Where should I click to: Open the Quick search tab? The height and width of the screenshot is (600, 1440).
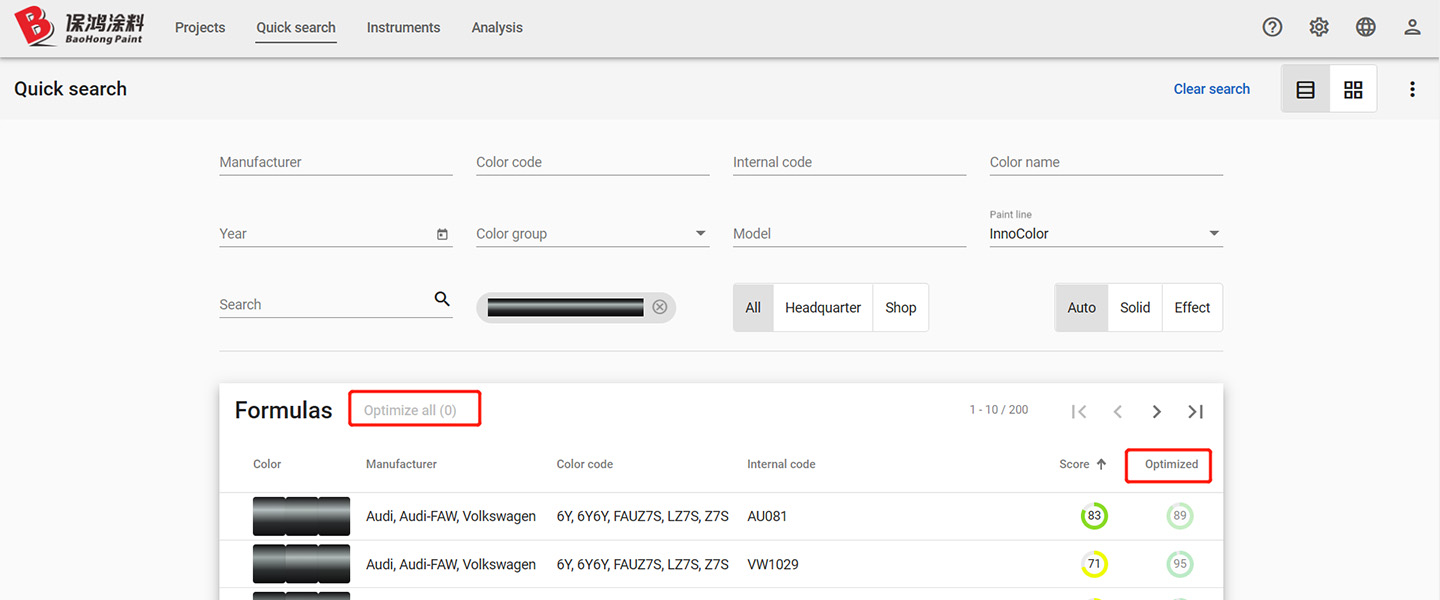click(296, 27)
